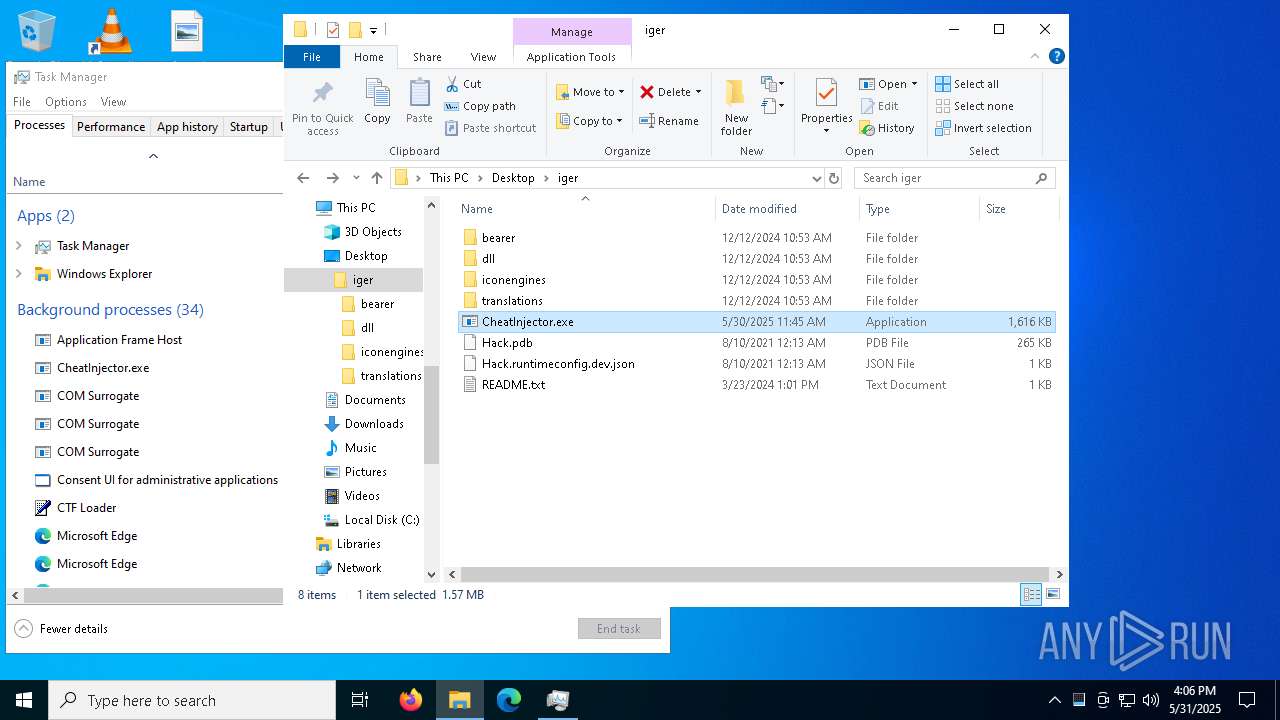This screenshot has width=1280, height=720.
Task: Click the Copy ribbon icon
Action: click(377, 102)
